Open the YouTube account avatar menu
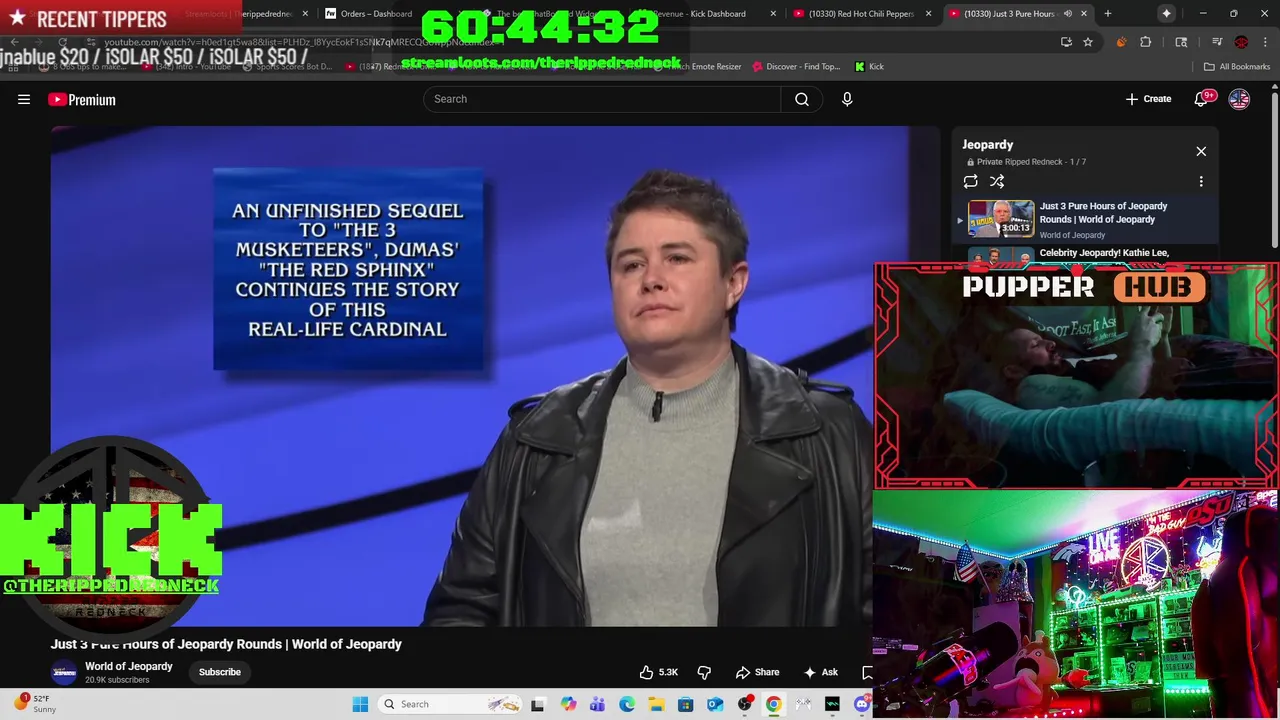The height and width of the screenshot is (720, 1280). (1239, 99)
